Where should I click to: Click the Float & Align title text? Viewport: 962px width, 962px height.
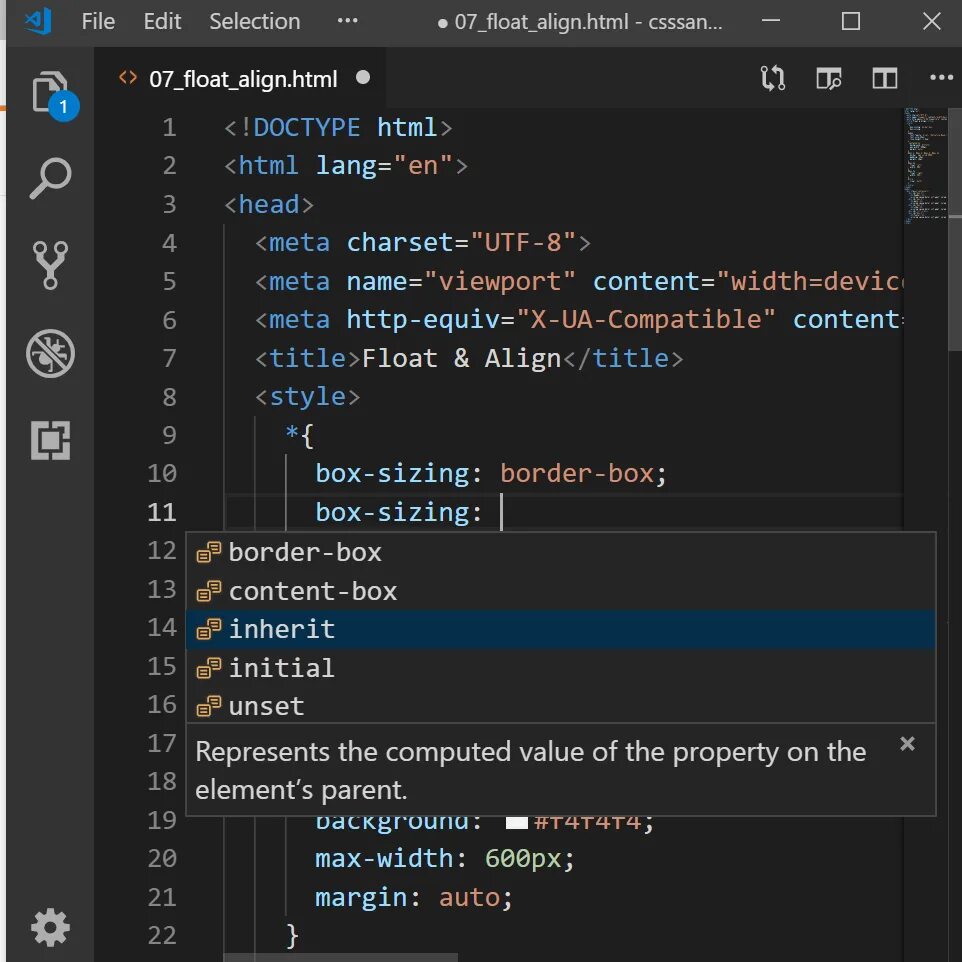pyautogui.click(x=461, y=358)
